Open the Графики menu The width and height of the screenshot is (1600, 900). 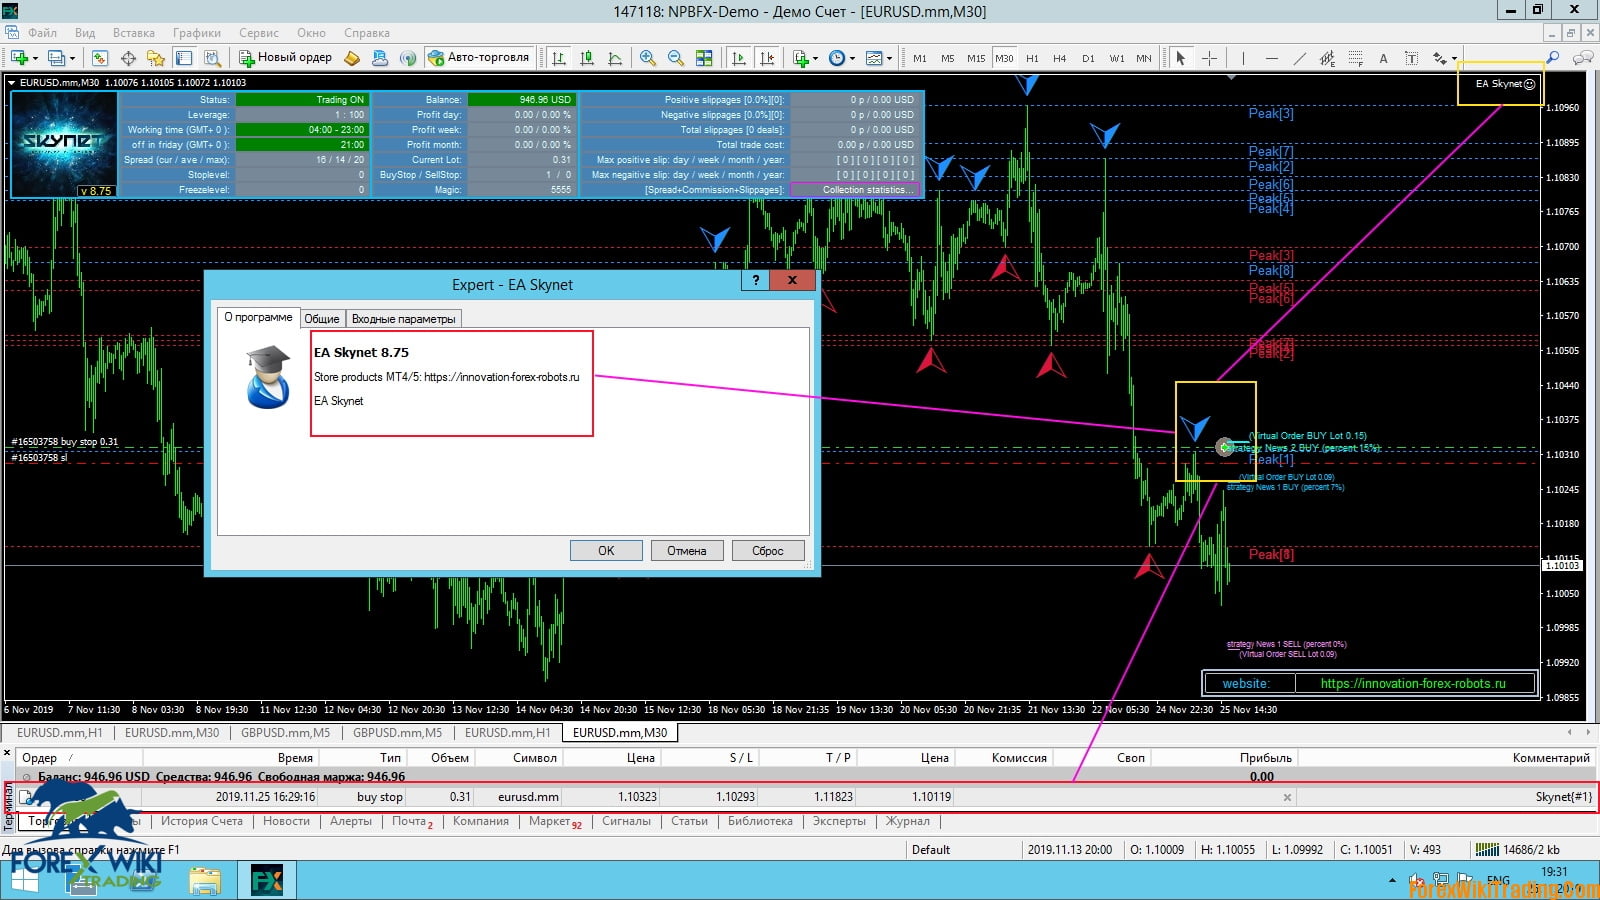[197, 33]
